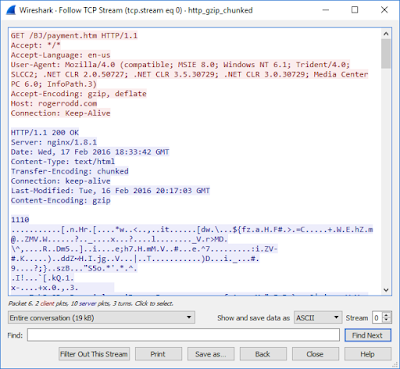Screen dimensions: 400x369
Task: Click the scrollbar down arrow
Action: pyautogui.click(x=386, y=290)
